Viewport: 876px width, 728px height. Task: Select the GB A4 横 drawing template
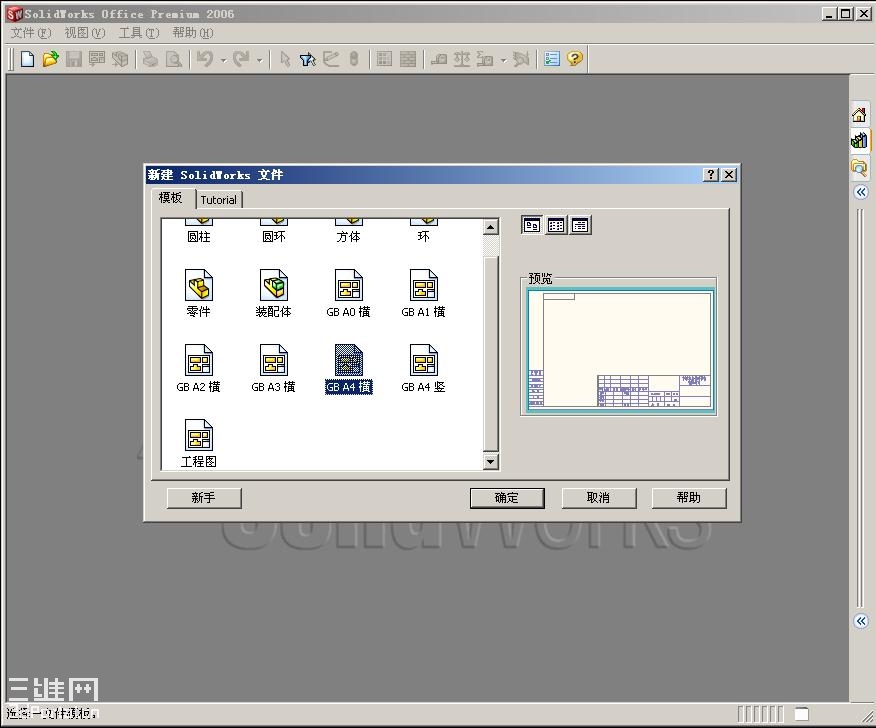(x=348, y=368)
